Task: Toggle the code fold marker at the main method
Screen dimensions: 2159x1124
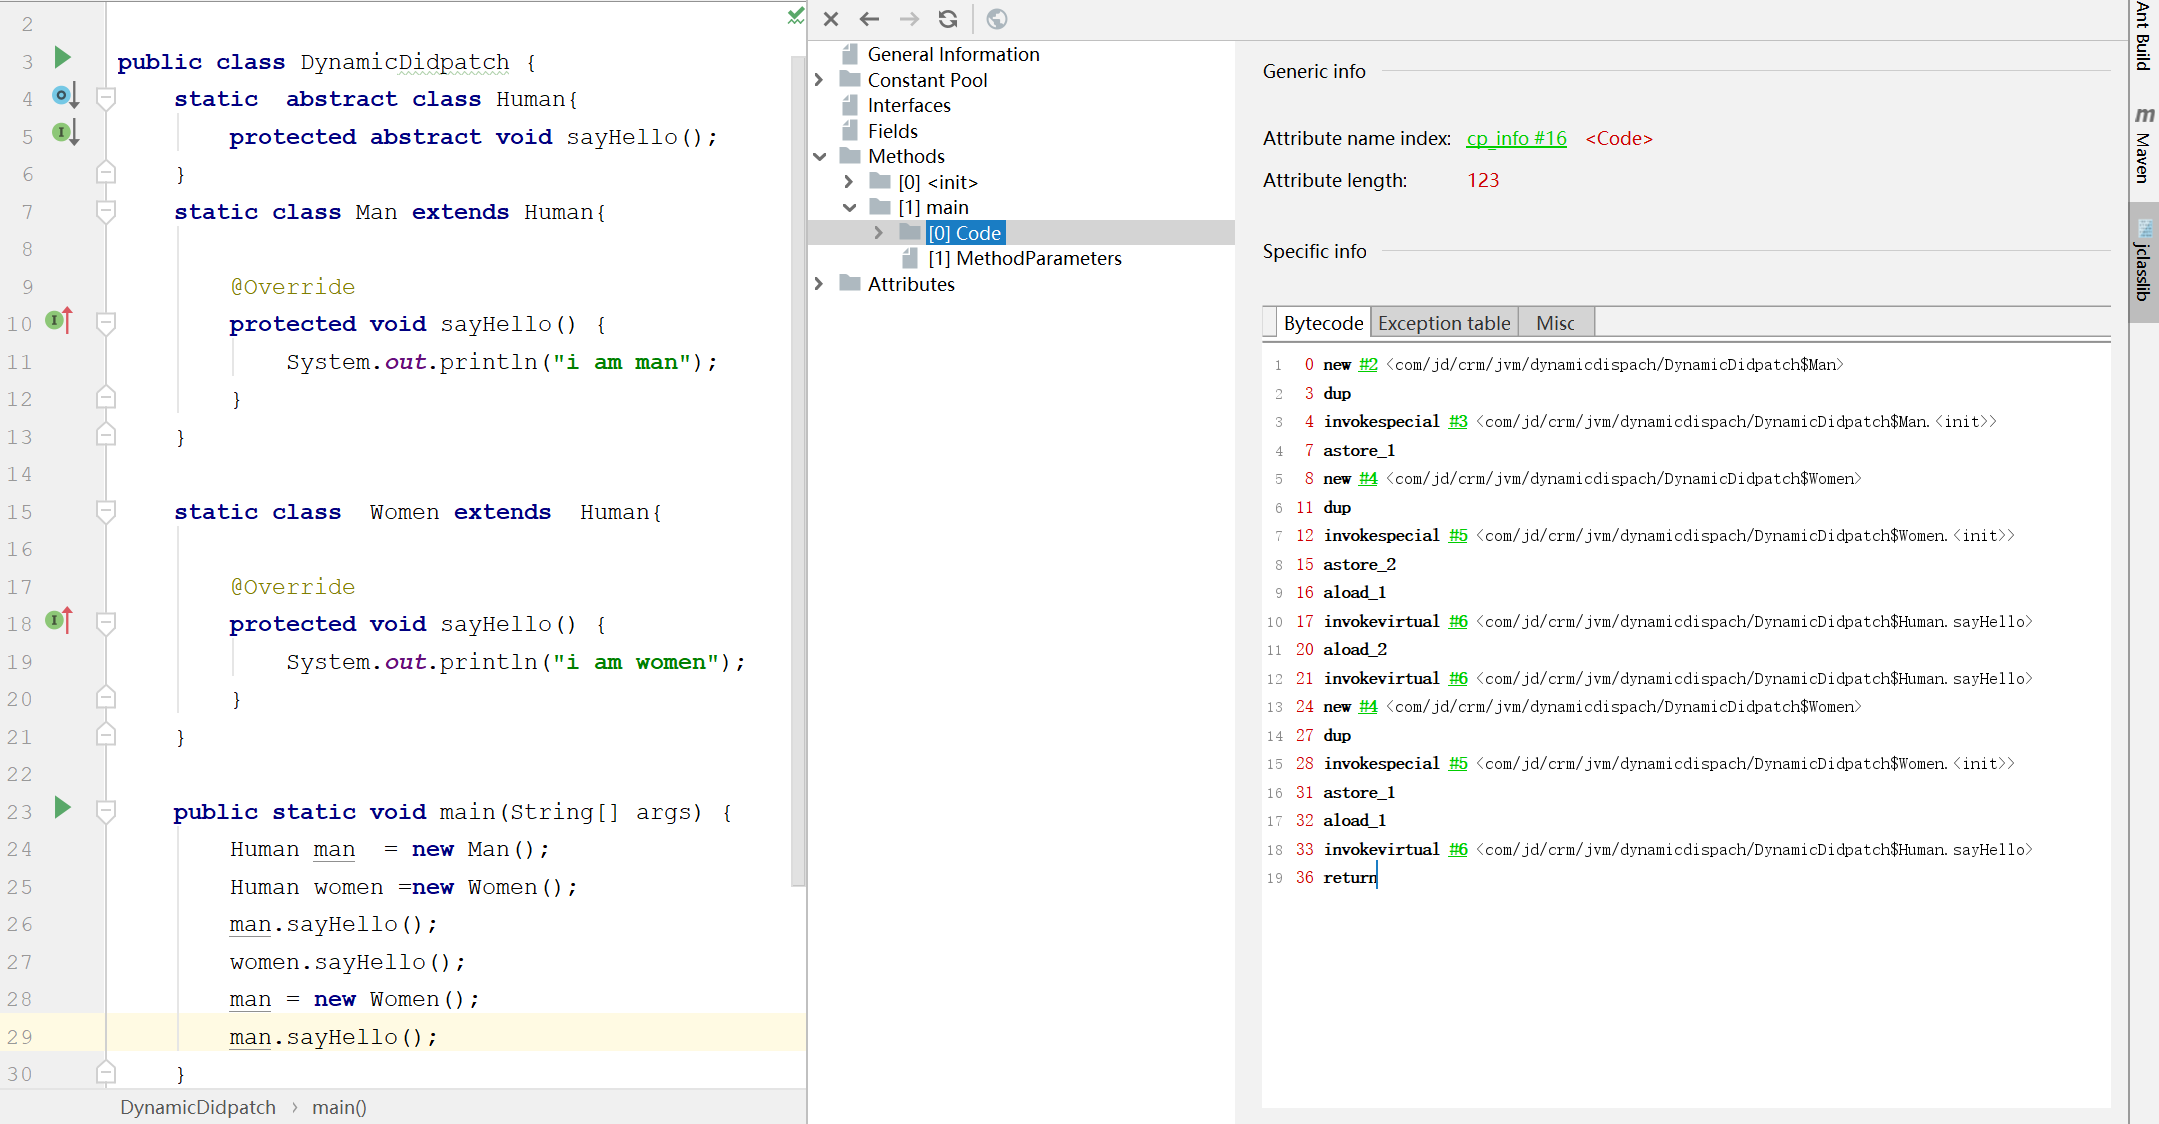Action: 105,811
